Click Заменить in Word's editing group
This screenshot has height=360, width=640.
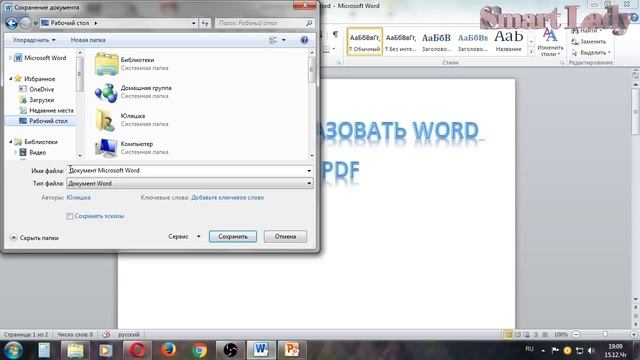click(x=589, y=42)
